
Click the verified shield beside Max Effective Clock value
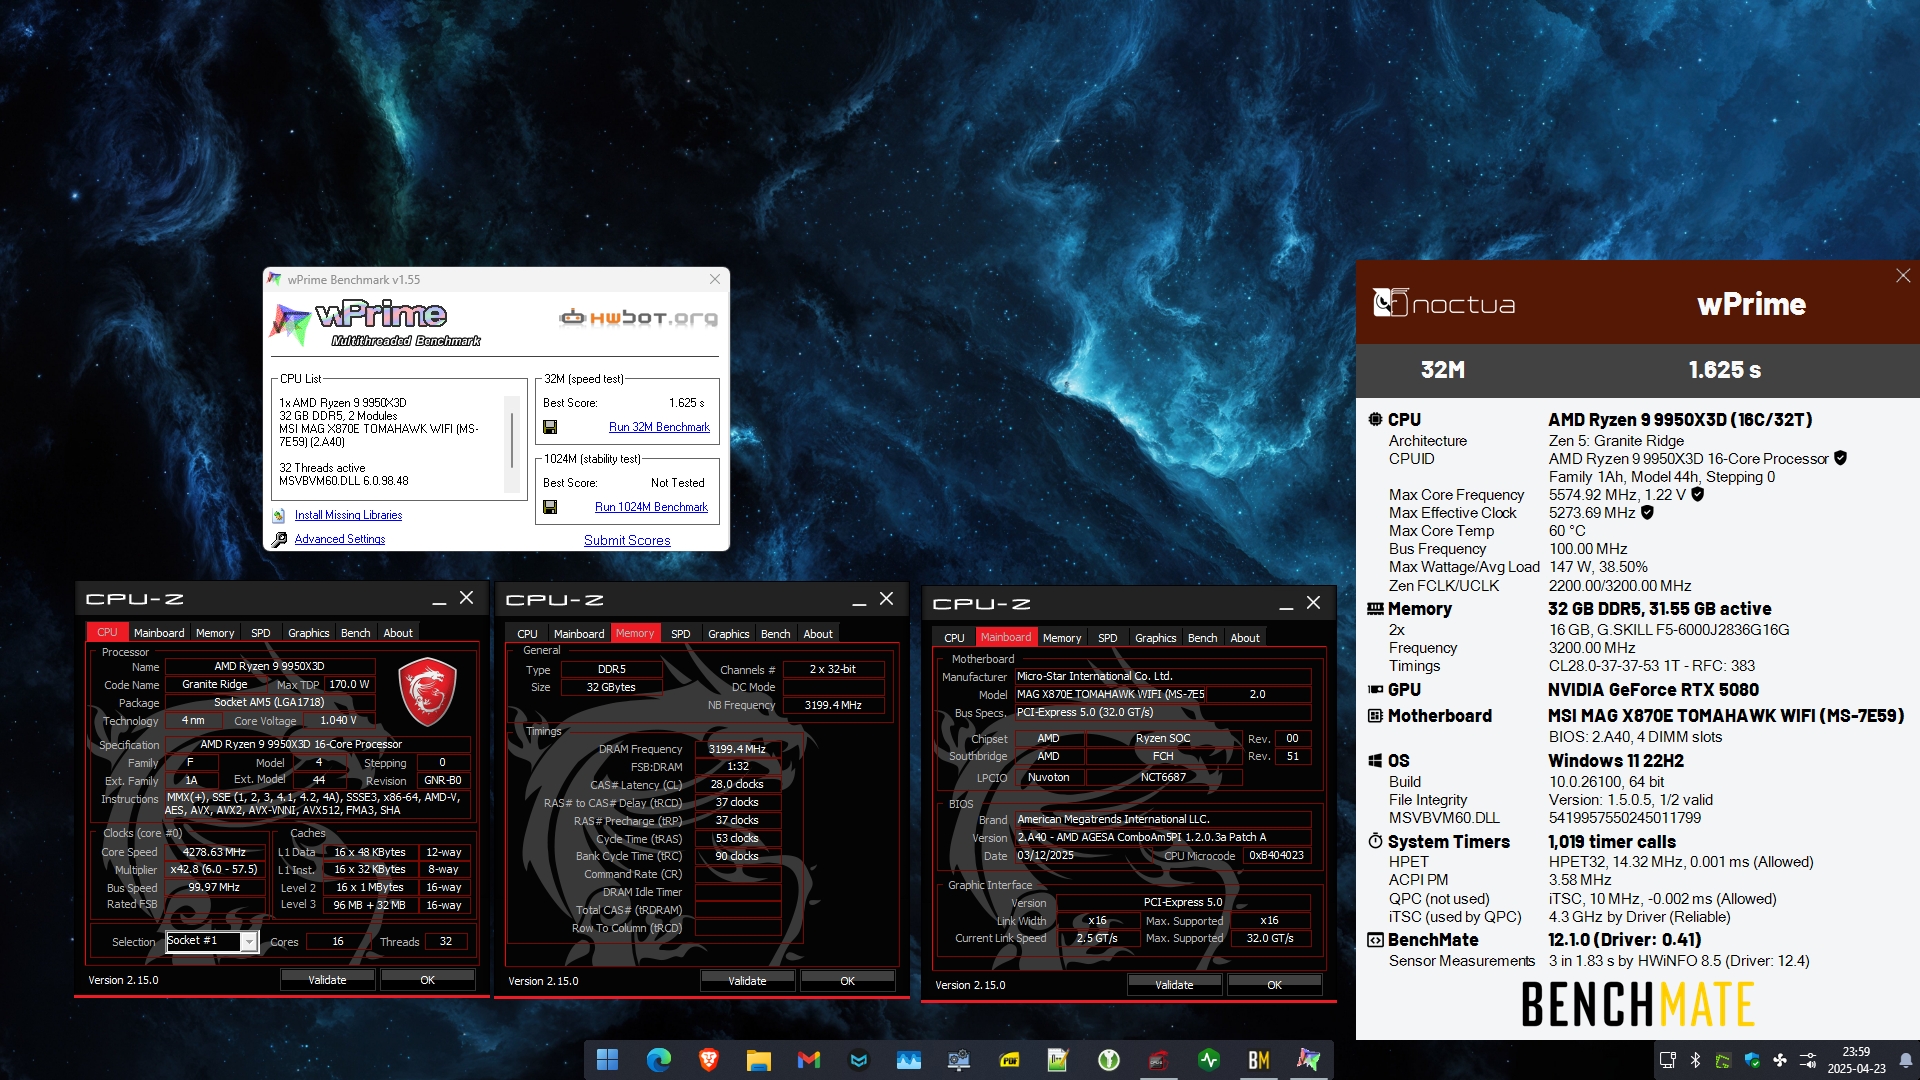coord(1647,512)
